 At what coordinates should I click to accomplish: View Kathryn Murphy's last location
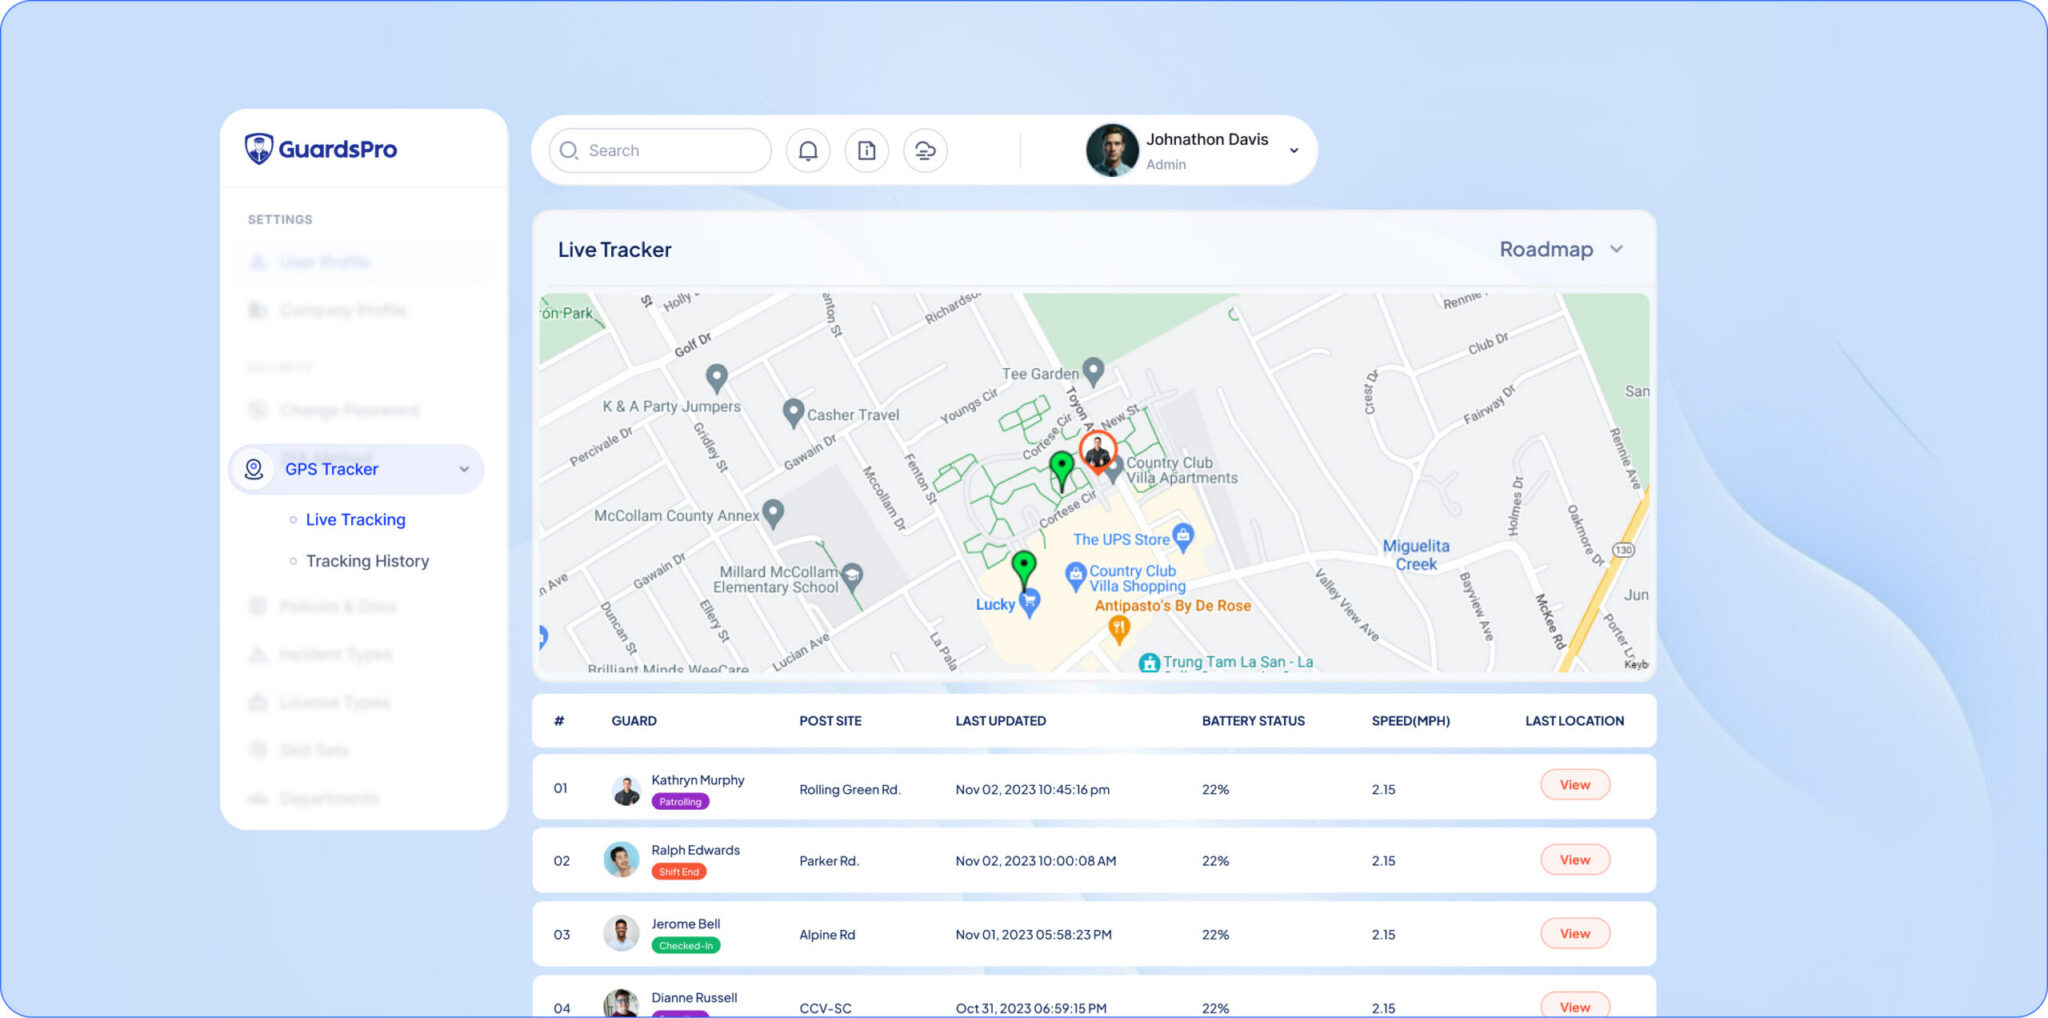(1574, 785)
